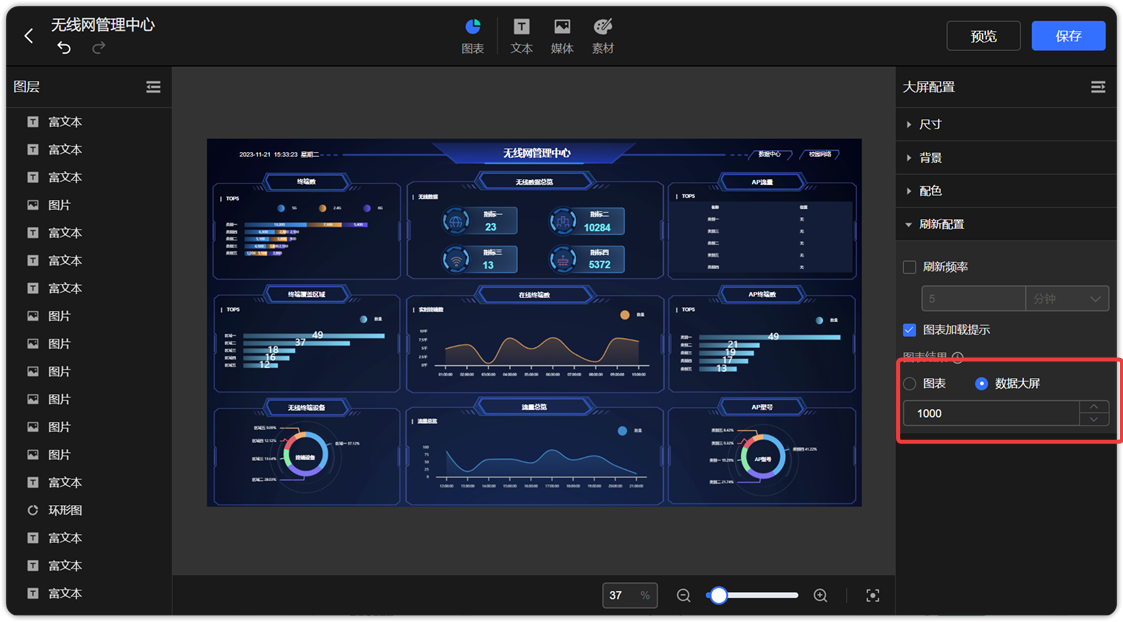Open the 媒体 media tool
1123x622 pixels.
[561, 35]
